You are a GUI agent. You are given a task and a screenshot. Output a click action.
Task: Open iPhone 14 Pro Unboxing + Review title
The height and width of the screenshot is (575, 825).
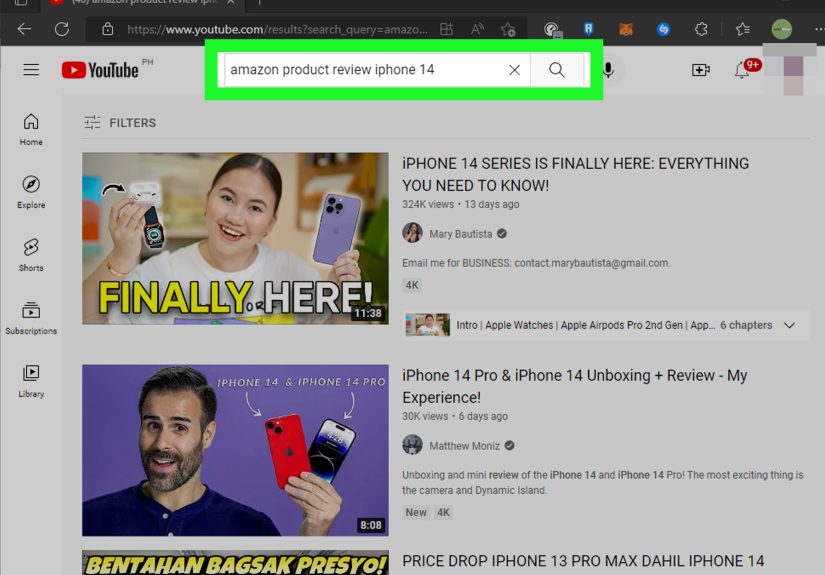coord(575,386)
